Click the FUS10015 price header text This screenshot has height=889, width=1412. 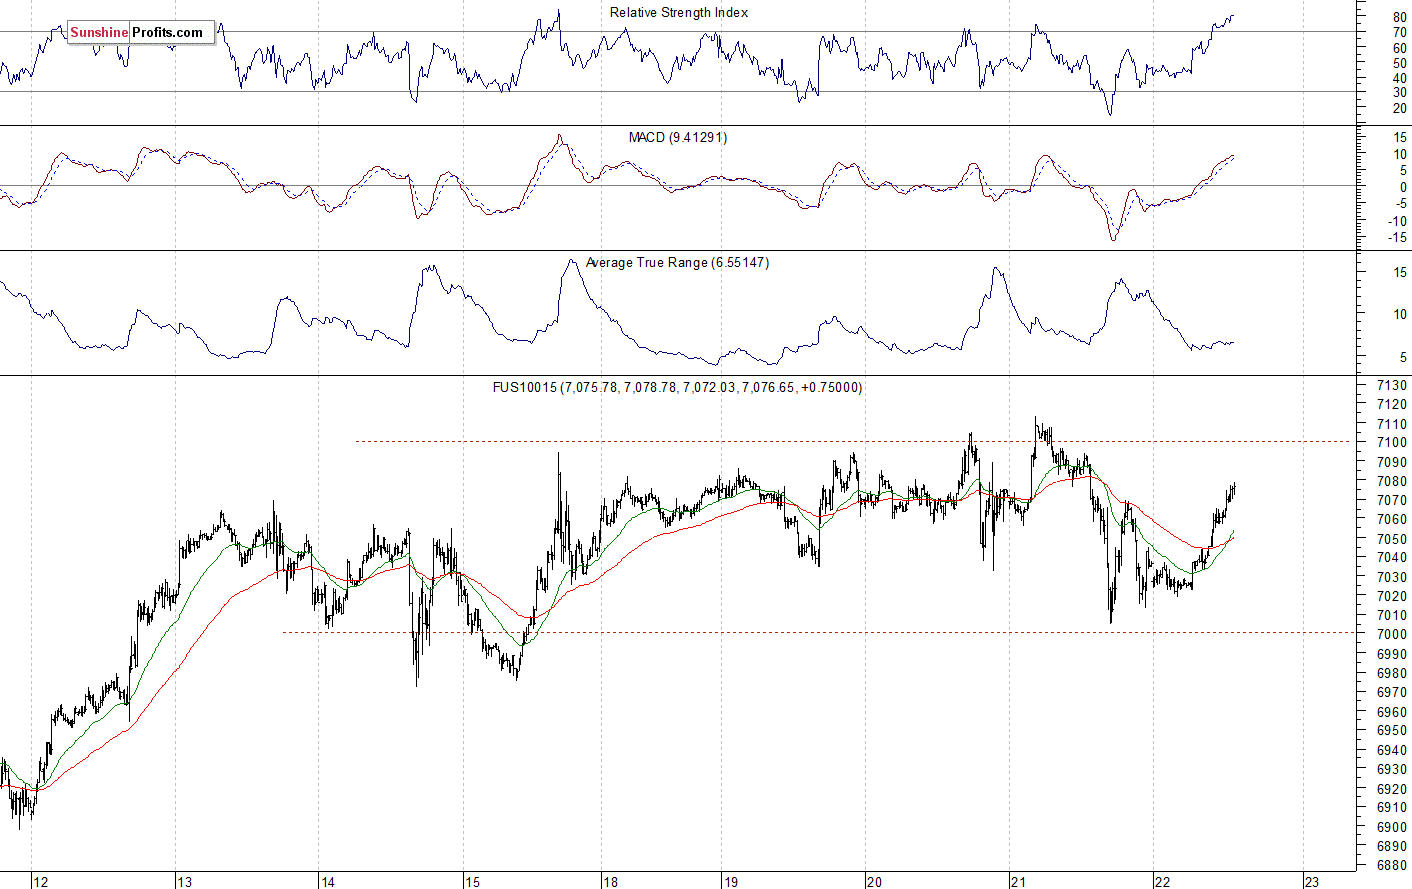677,387
